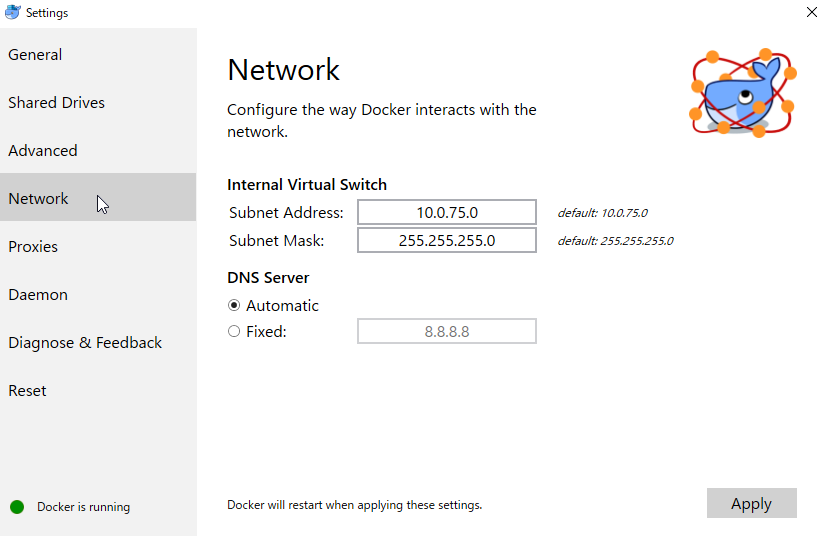Click the Network page heading

click(x=284, y=70)
